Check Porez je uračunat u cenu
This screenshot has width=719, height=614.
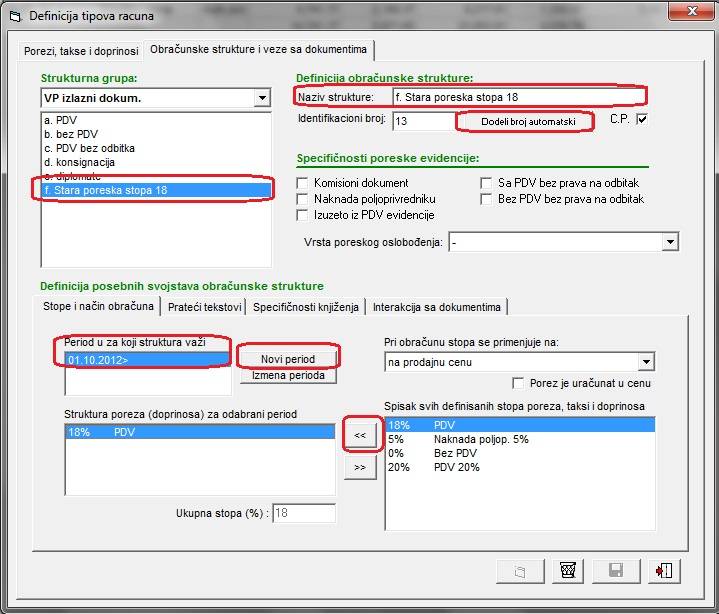(518, 383)
